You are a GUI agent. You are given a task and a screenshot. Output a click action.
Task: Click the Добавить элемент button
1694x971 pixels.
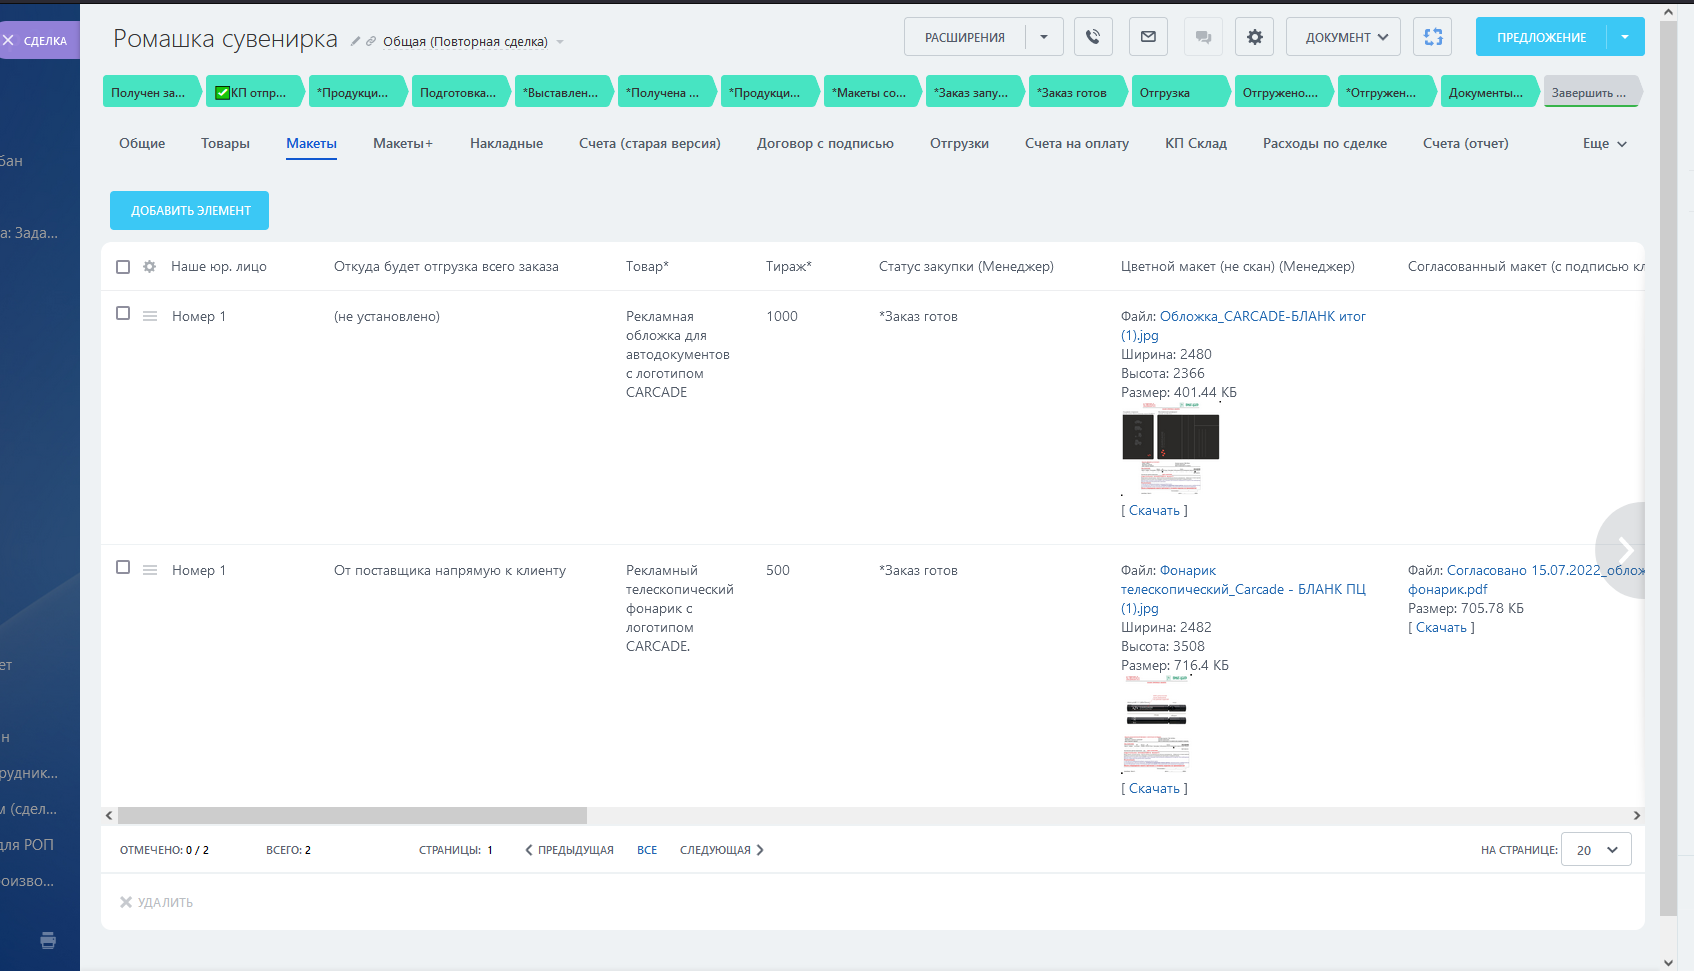click(x=189, y=210)
